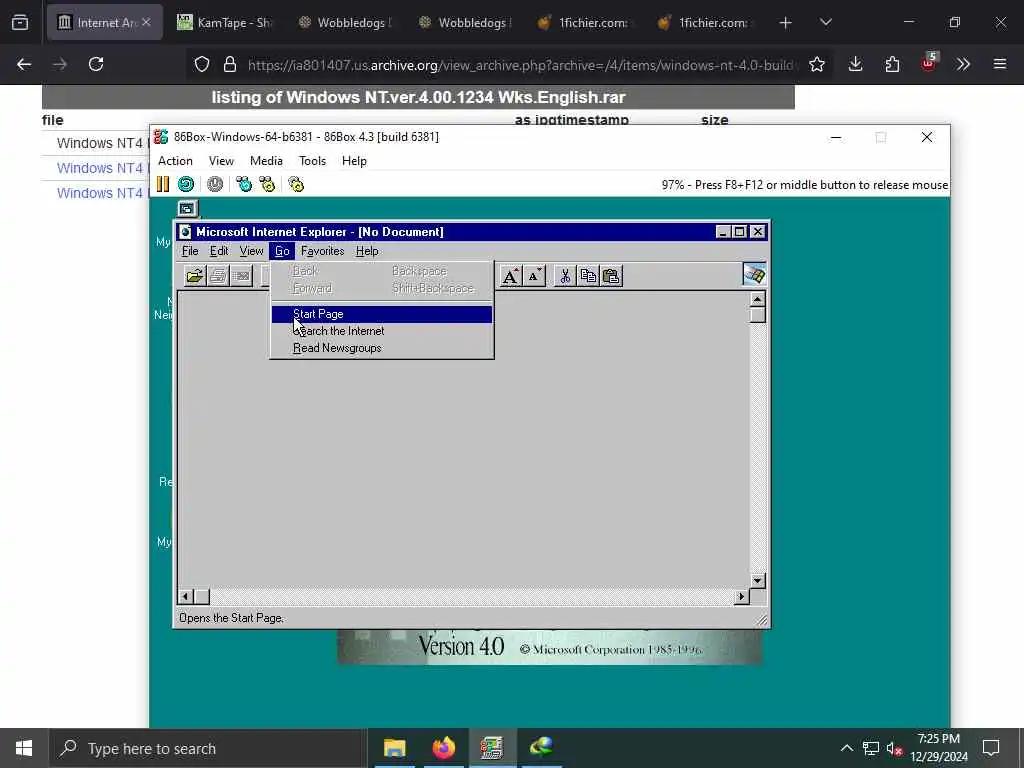The image size is (1024, 768).
Task: Click the smaller font icon in Internet Explorer
Action: pos(534,276)
